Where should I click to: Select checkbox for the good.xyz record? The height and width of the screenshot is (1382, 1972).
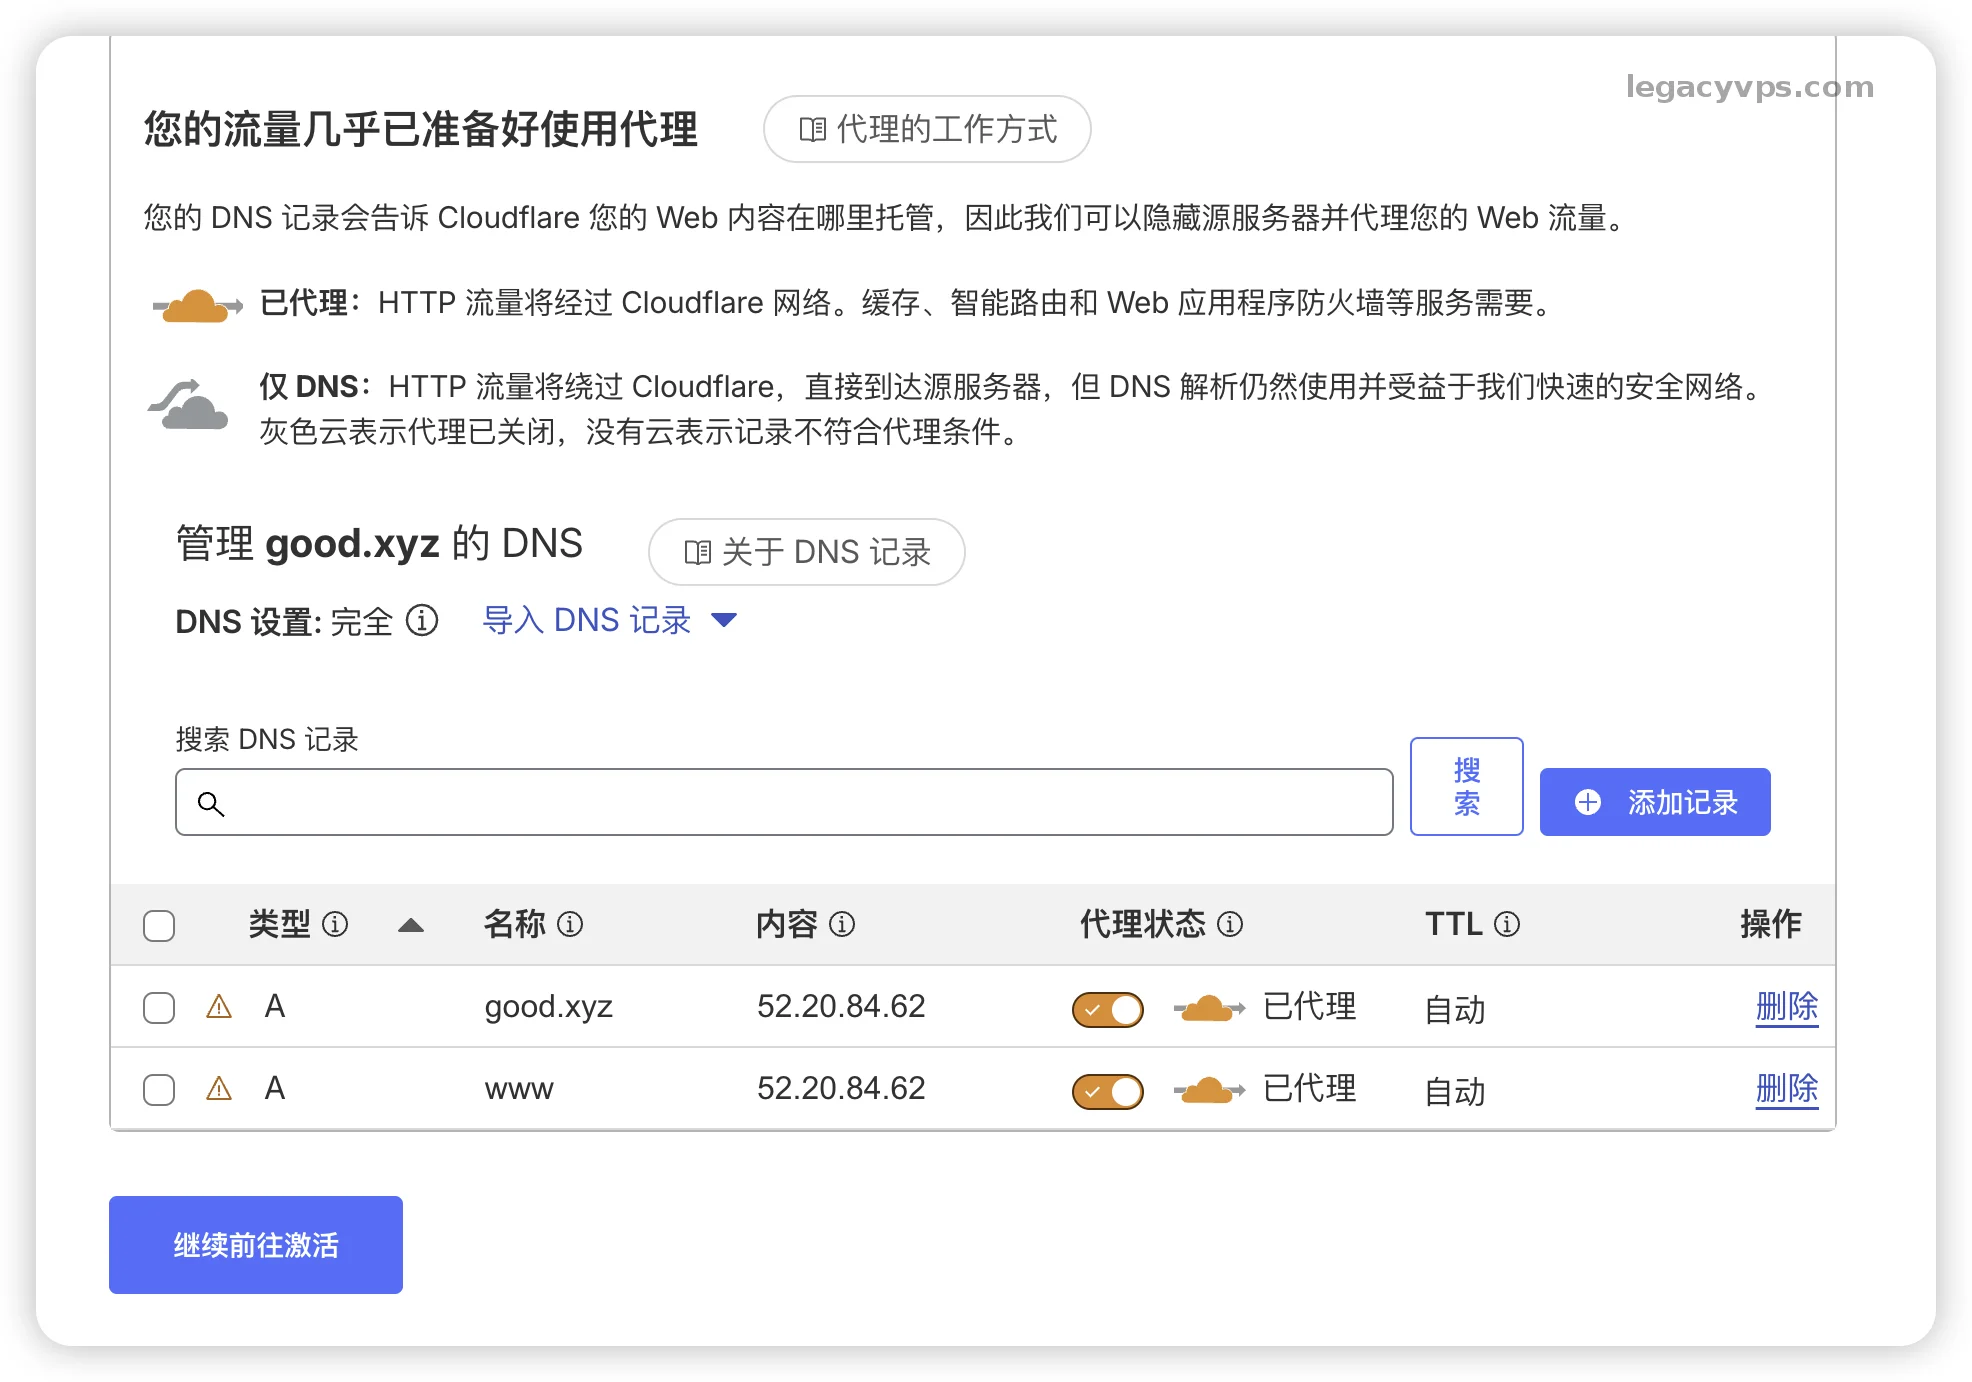coord(159,1008)
